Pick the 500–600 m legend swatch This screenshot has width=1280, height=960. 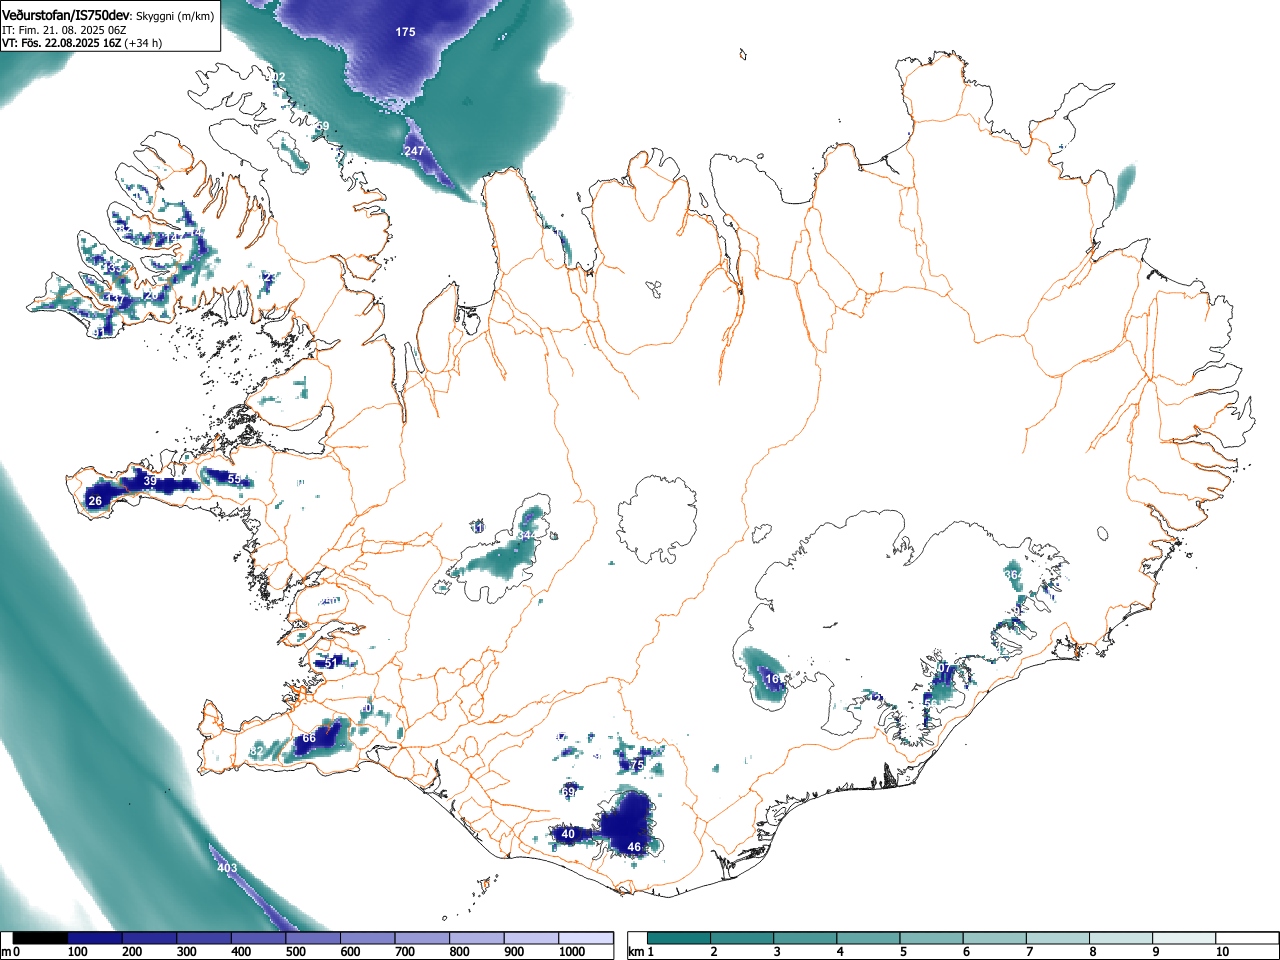click(x=313, y=938)
